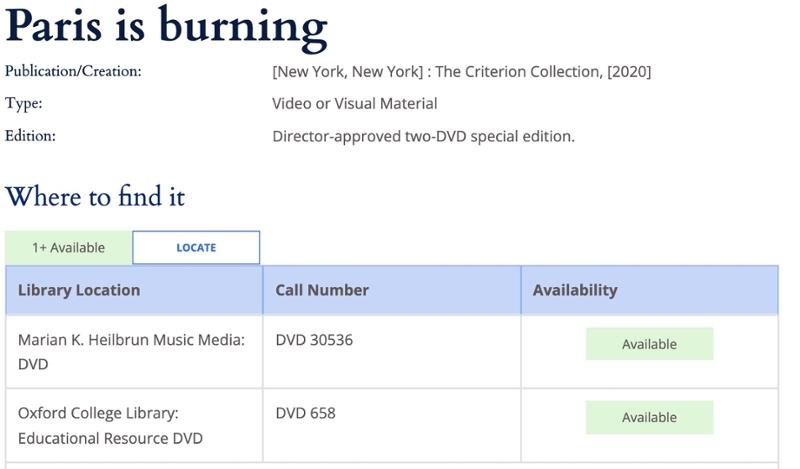Image resolution: width=800 pixels, height=469 pixels.
Task: Select the Availability column header
Action: point(649,290)
